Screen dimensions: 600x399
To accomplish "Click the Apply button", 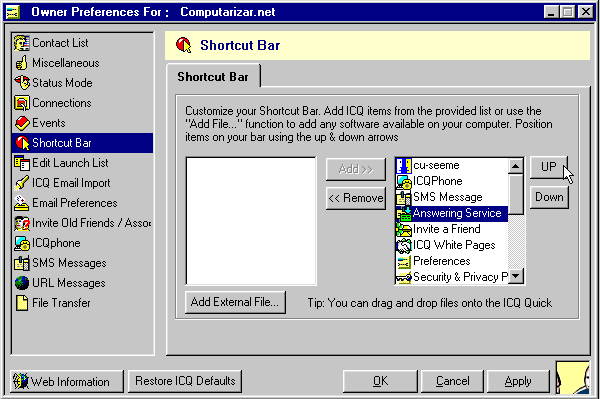I will click(x=518, y=381).
